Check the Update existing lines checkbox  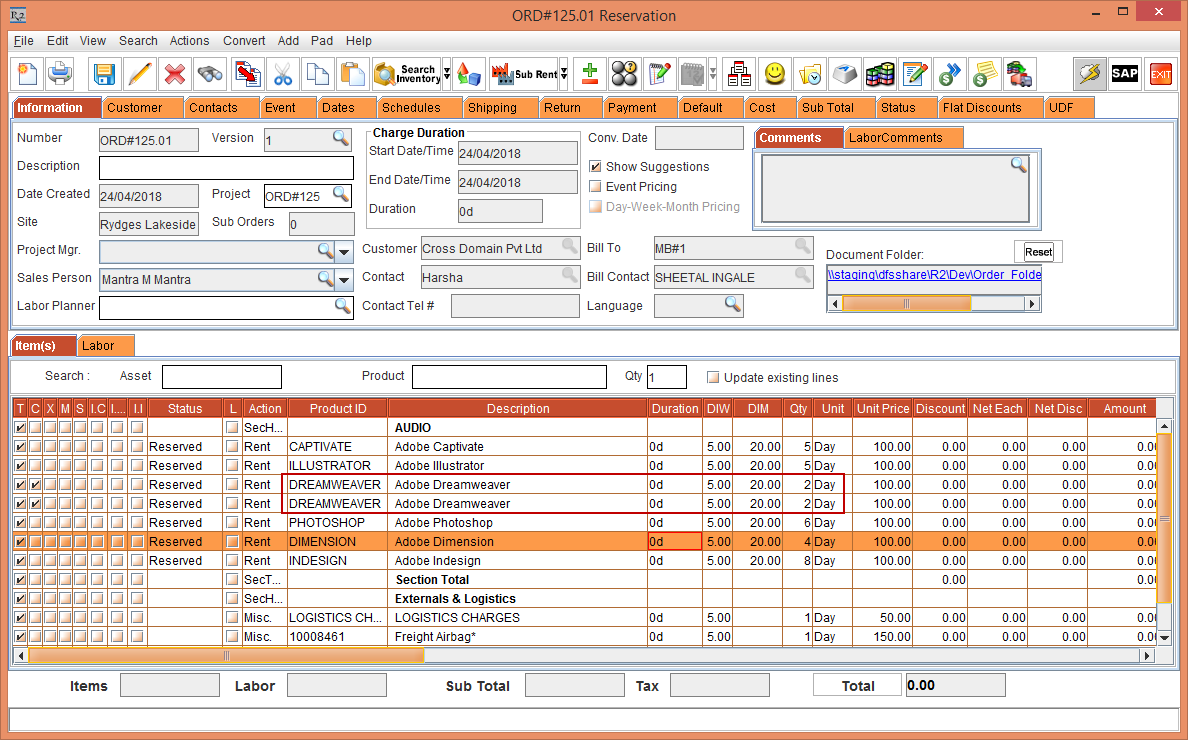[x=713, y=378]
